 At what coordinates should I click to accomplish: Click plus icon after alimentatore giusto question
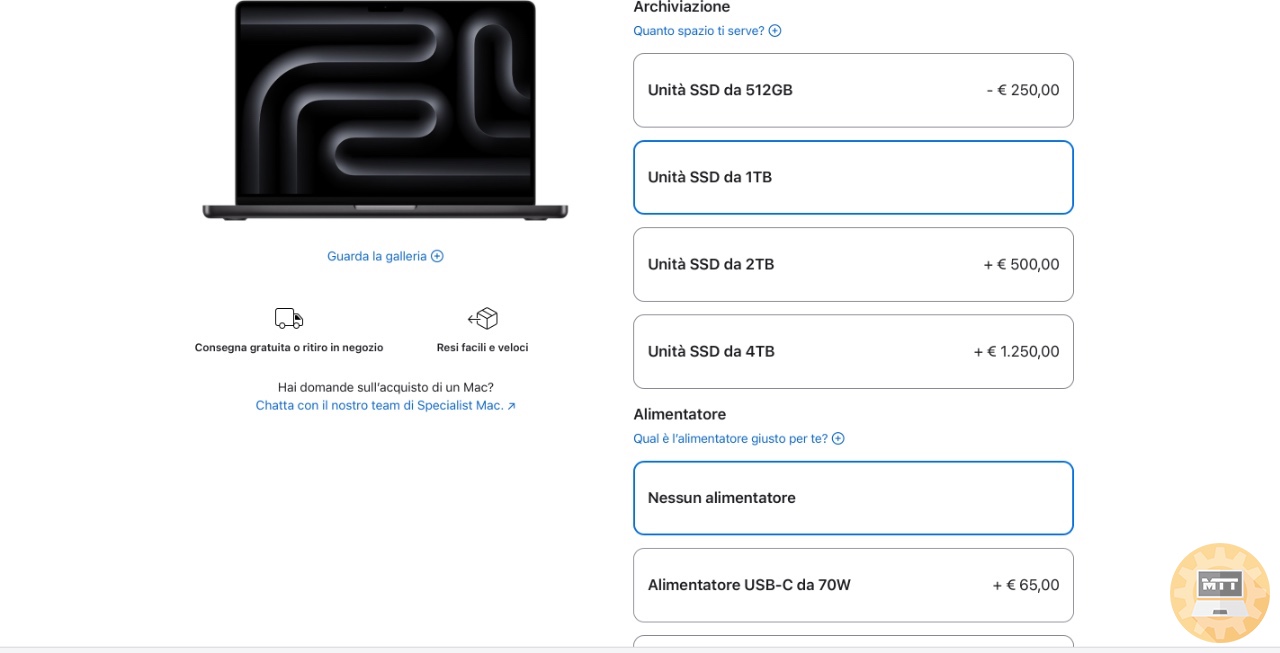[838, 439]
